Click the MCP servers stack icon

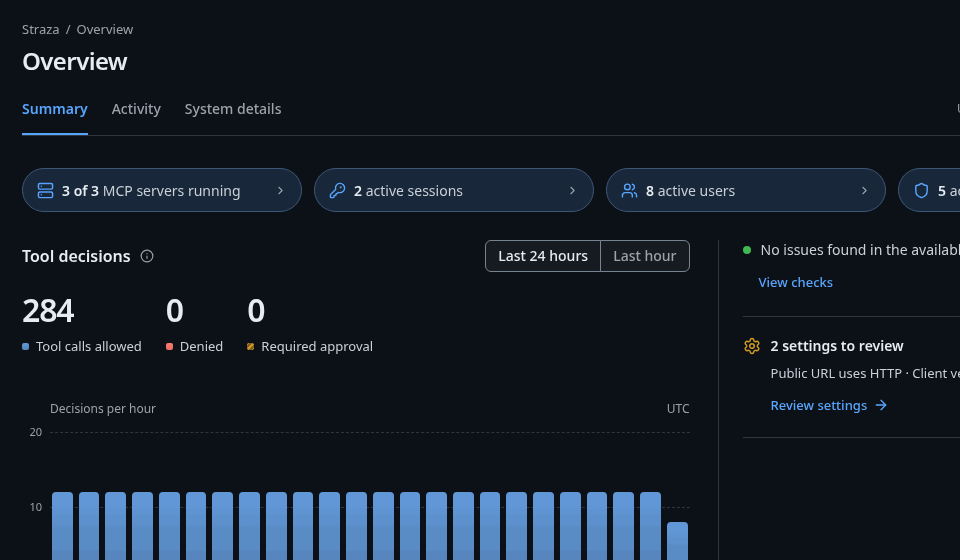pos(45,190)
